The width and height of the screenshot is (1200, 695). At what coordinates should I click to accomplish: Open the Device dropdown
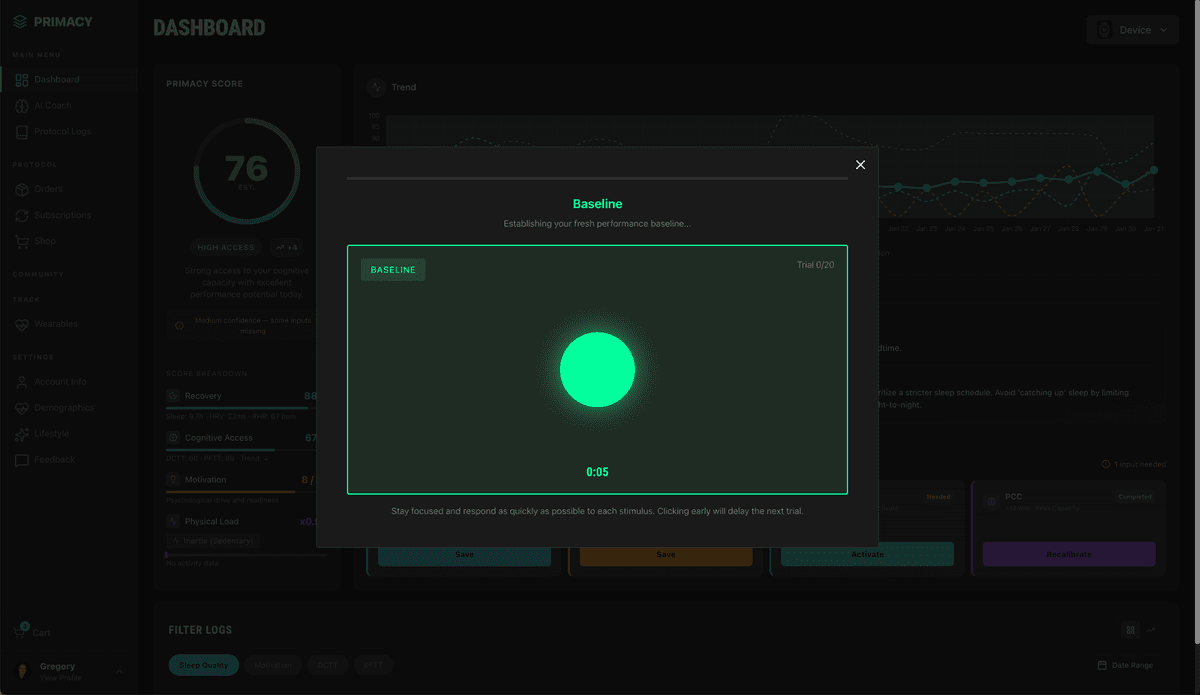1133,30
